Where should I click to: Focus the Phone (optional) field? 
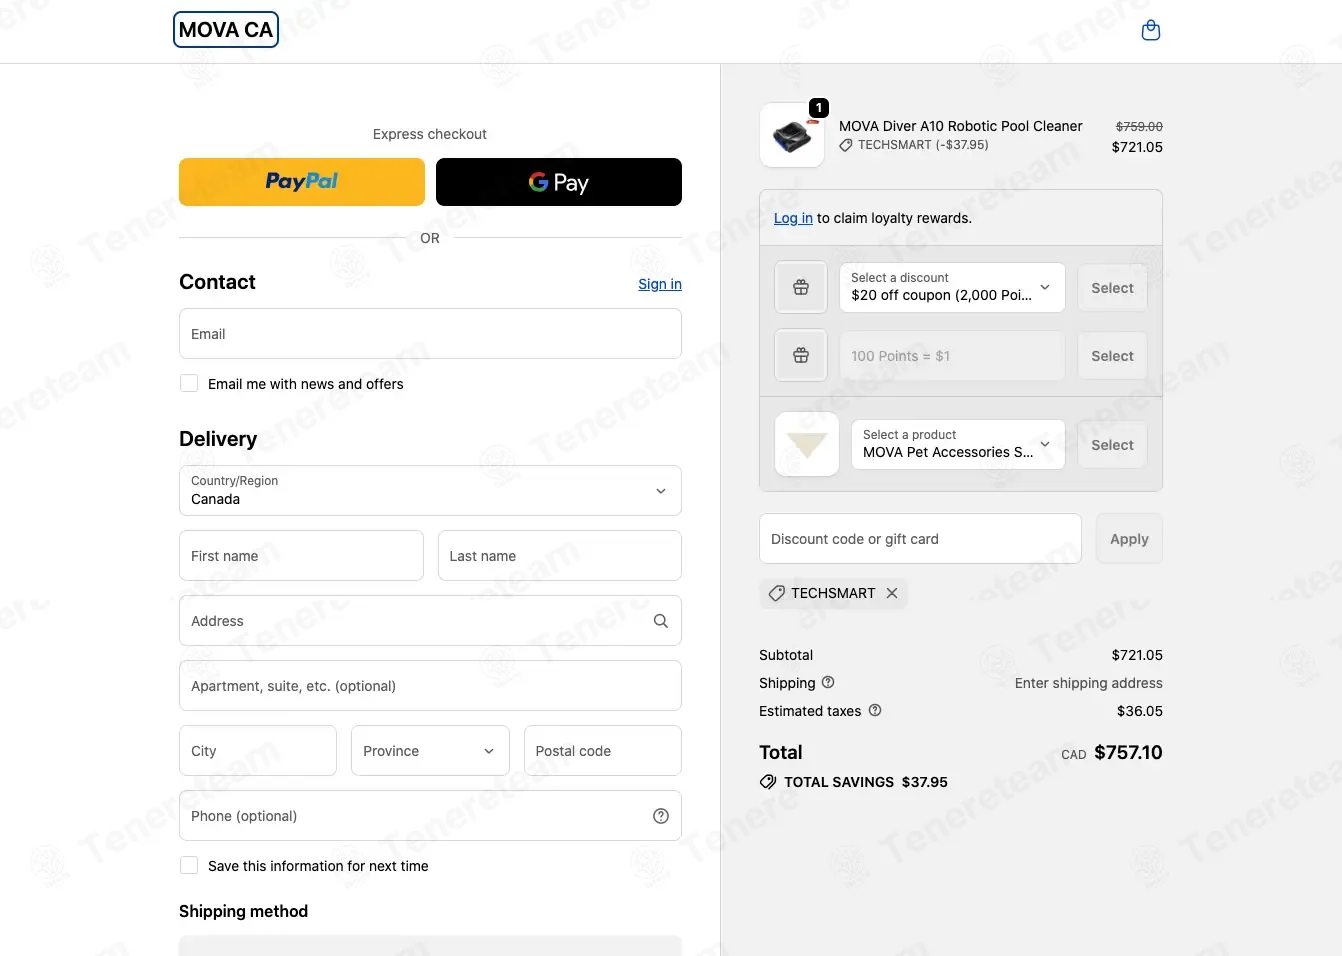pos(430,816)
